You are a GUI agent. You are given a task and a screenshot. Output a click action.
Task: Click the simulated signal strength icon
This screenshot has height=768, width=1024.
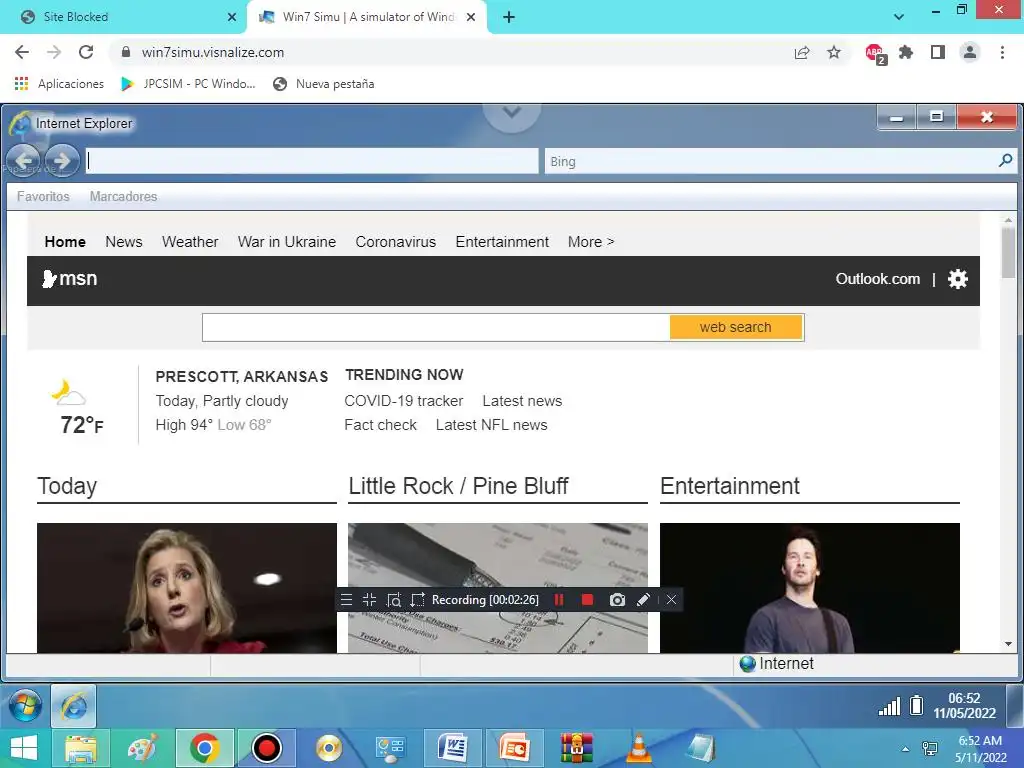(889, 707)
